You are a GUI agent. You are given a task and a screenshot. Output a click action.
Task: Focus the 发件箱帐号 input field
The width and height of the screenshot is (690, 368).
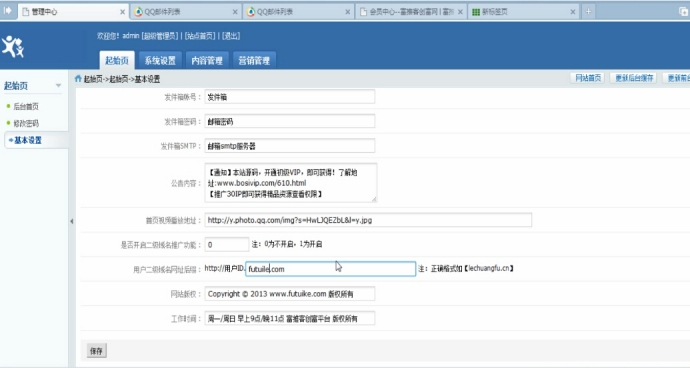tap(290, 97)
